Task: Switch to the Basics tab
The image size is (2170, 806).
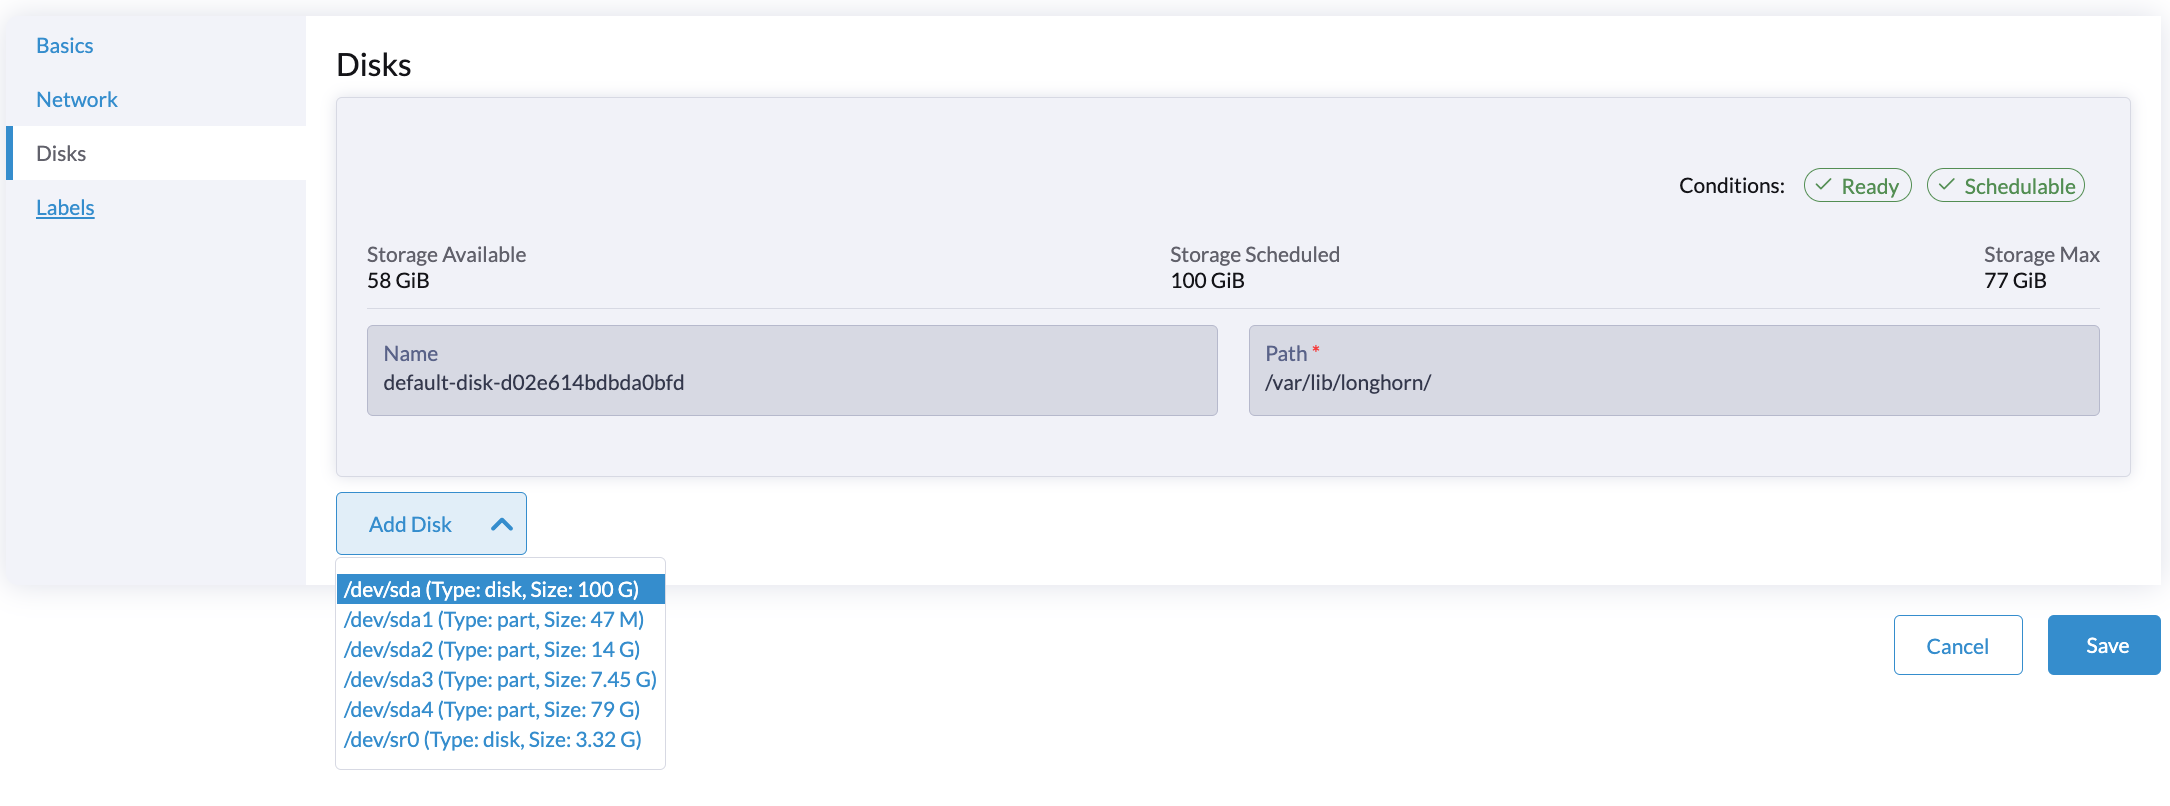Action: 65,45
